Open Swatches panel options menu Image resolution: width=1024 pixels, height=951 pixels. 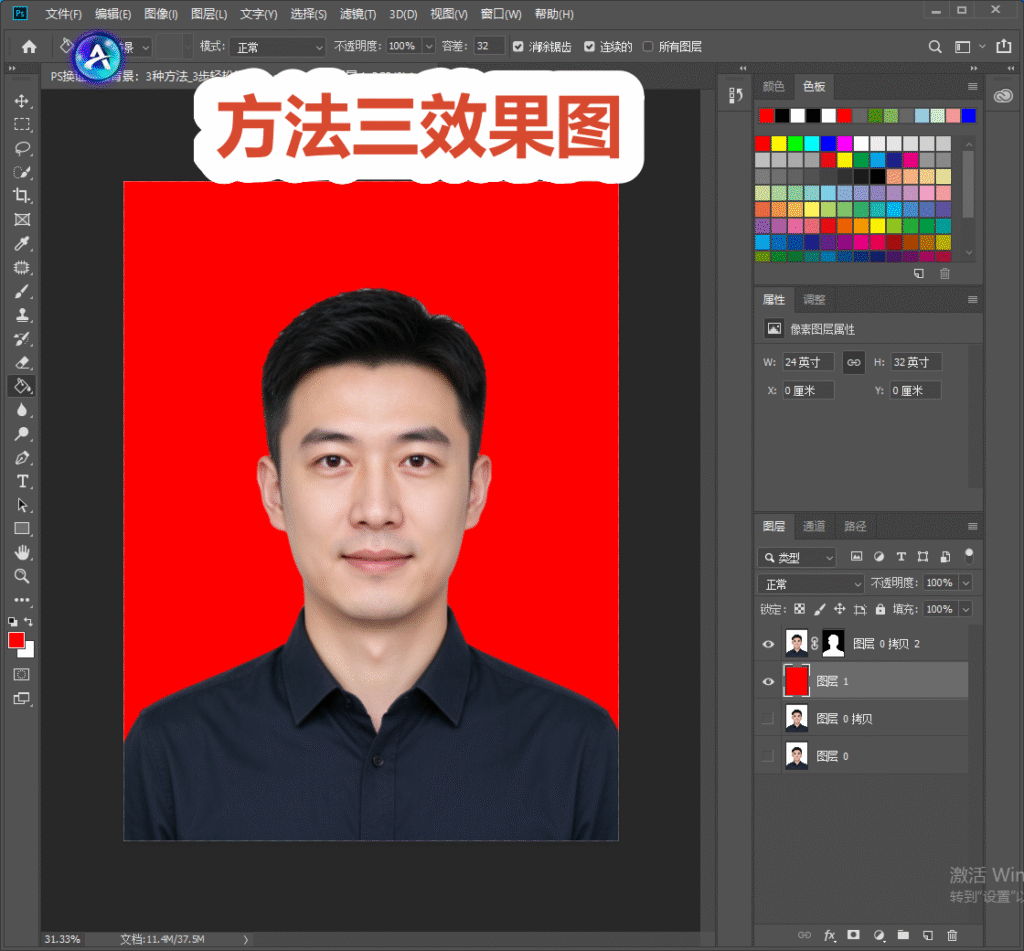972,86
